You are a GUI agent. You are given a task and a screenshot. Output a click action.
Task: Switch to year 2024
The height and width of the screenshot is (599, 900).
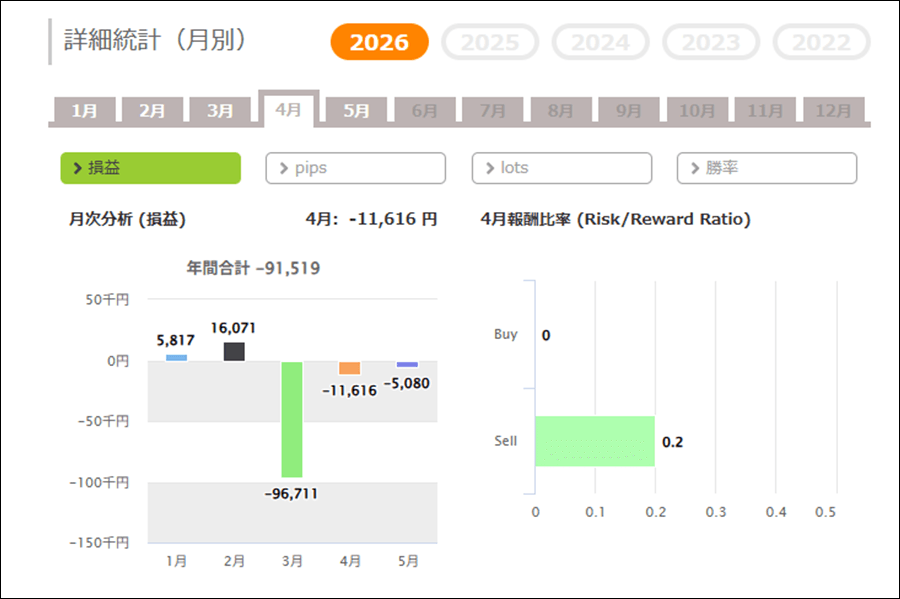coord(600,42)
